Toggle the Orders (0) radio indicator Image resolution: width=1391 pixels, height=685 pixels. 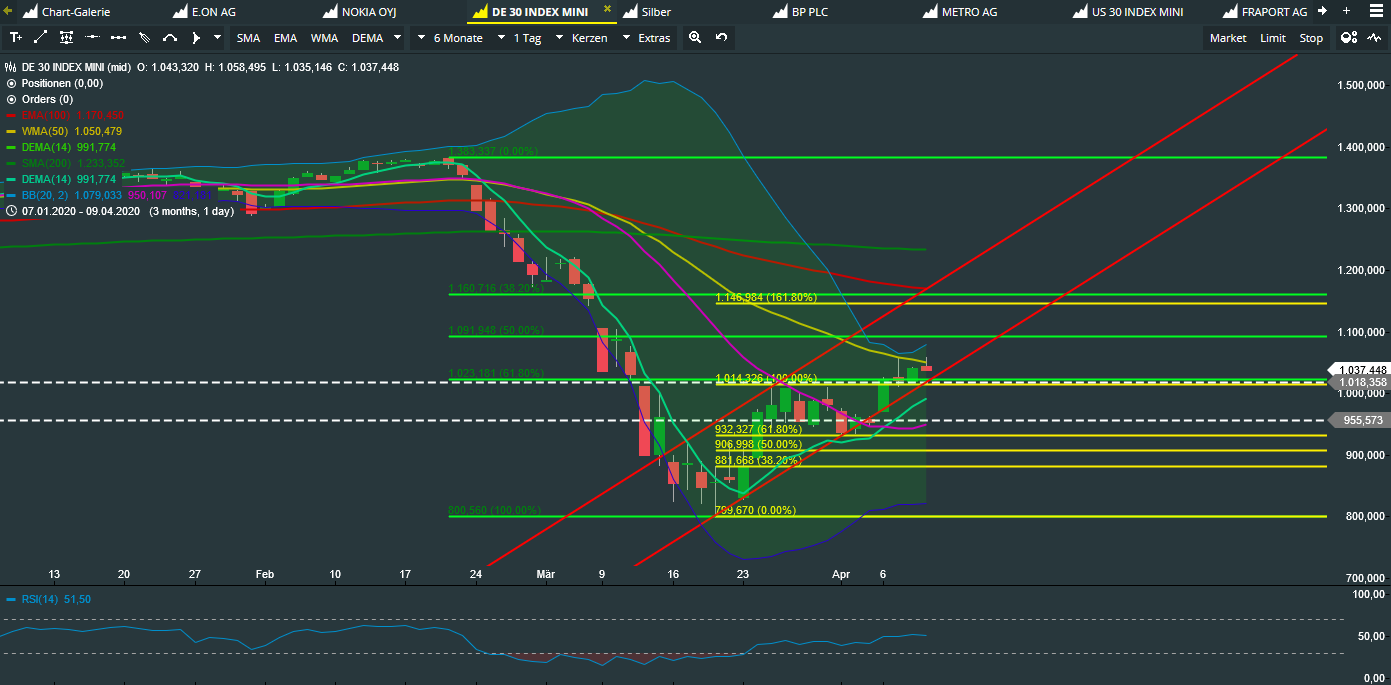click(x=11, y=99)
